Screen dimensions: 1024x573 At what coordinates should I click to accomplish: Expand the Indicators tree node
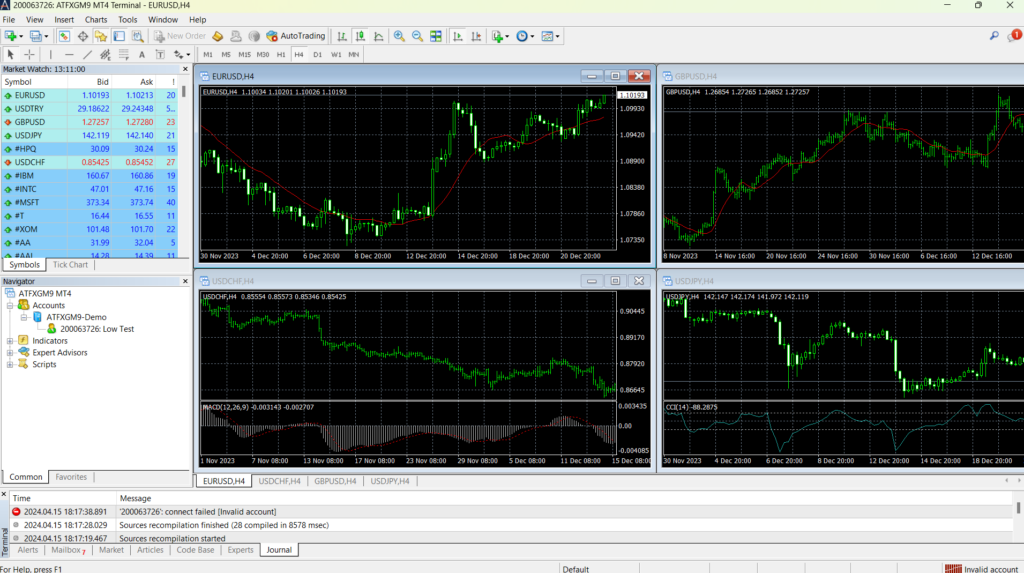10,340
